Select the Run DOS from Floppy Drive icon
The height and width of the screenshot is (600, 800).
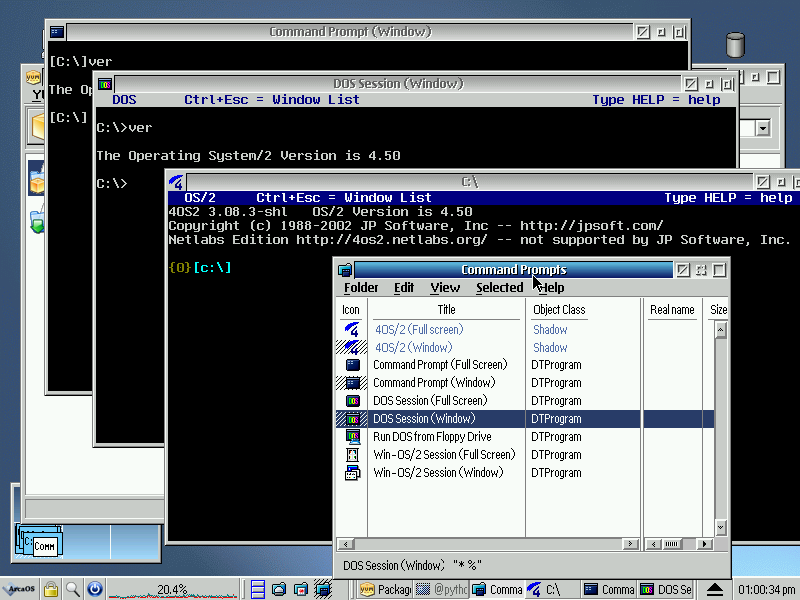pyautogui.click(x=353, y=437)
